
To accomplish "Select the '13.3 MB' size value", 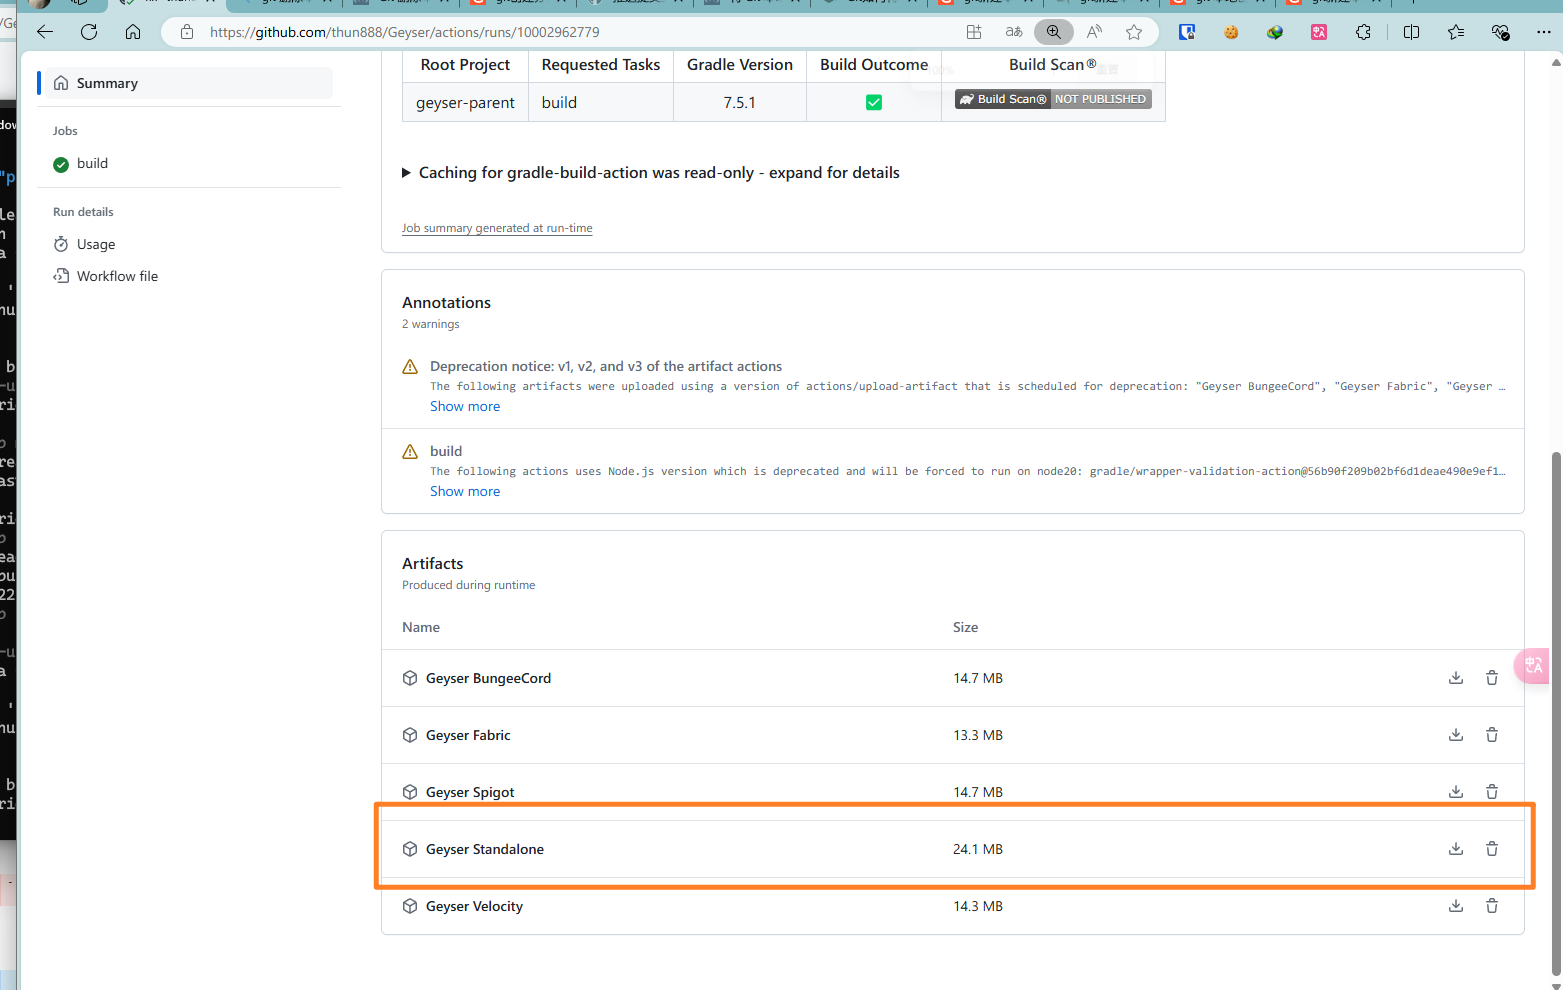I will point(978,735).
